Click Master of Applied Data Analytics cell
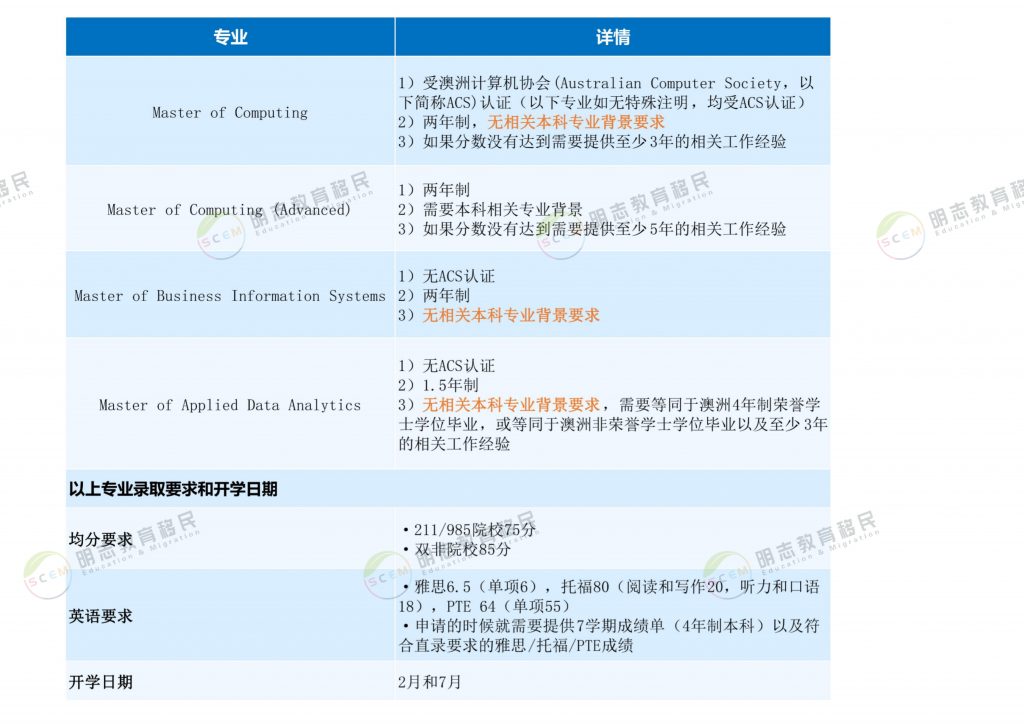The width and height of the screenshot is (1024, 724). pos(229,405)
